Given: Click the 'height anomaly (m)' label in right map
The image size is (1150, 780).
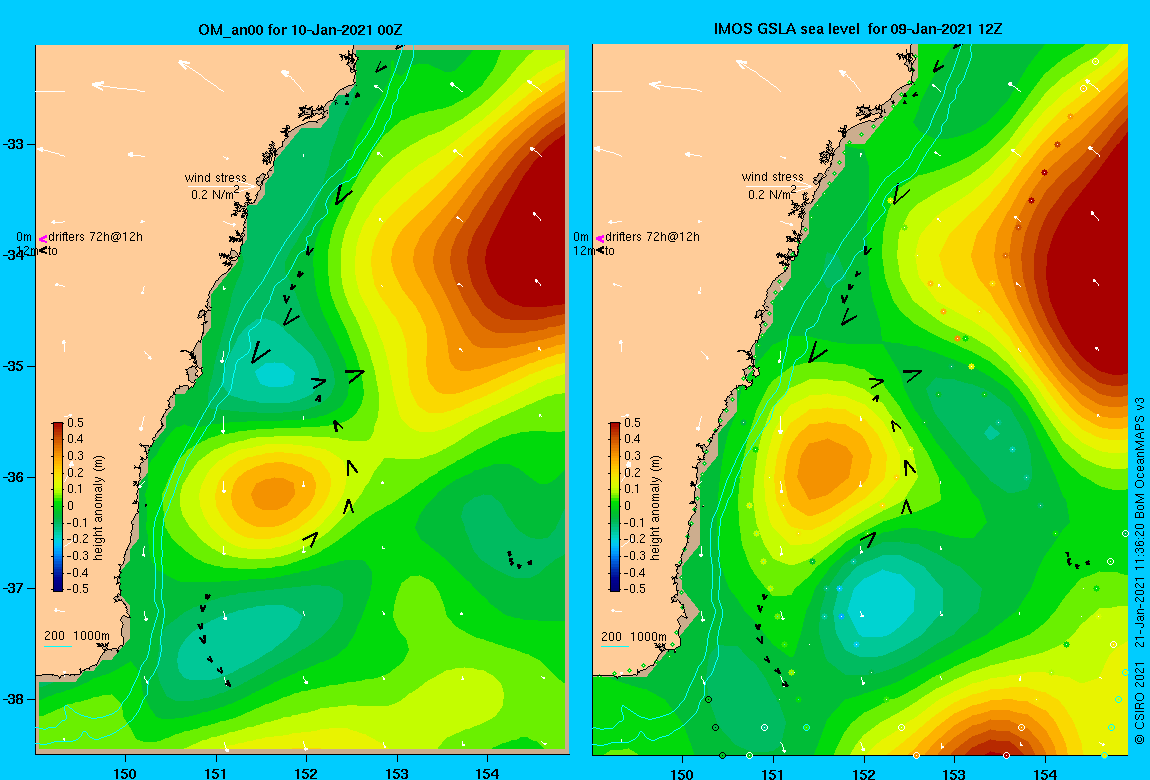Looking at the screenshot, I should coord(656,507).
